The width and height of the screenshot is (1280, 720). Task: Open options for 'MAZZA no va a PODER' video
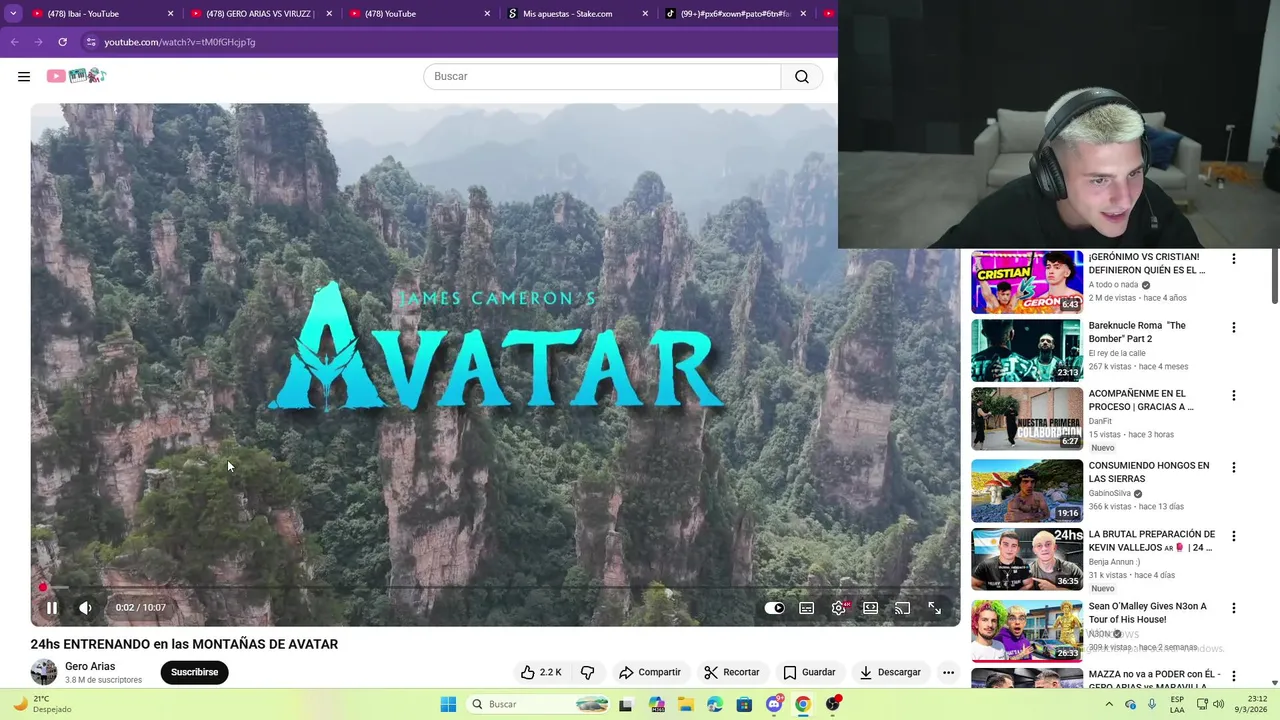click(x=1233, y=677)
